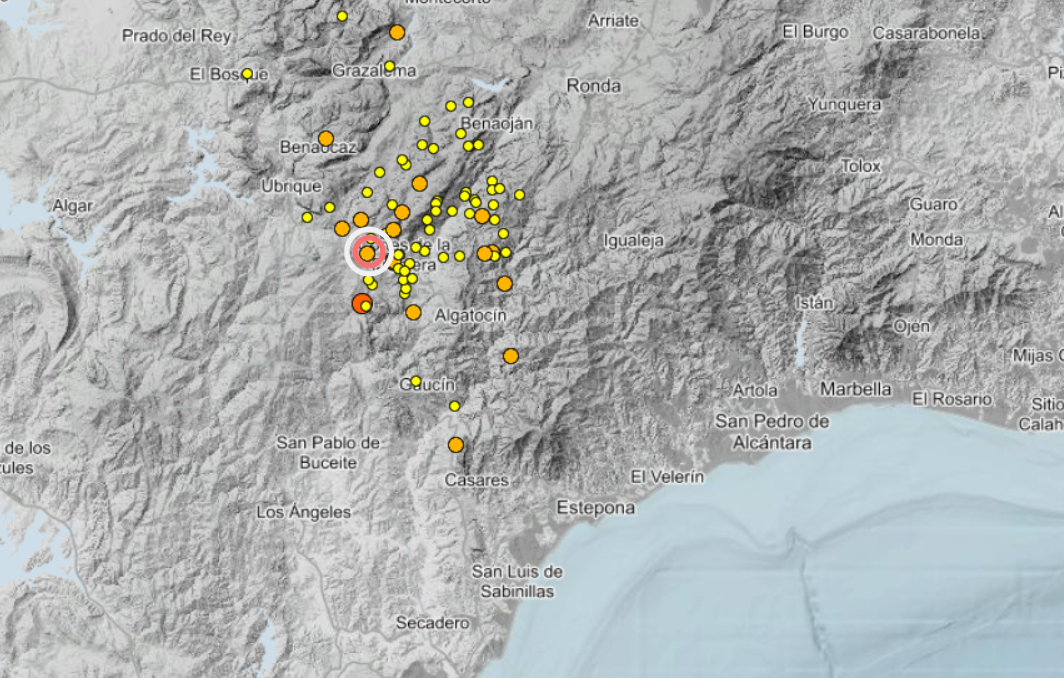This screenshot has width=1064, height=678.
Task: Click the yellow marker beside El Bosque label
Action: pyautogui.click(x=247, y=73)
